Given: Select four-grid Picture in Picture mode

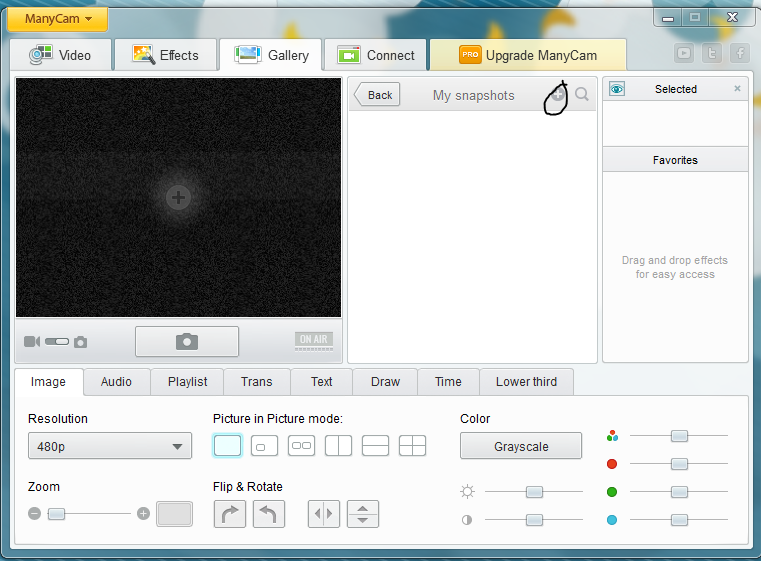Looking at the screenshot, I should coord(412,446).
